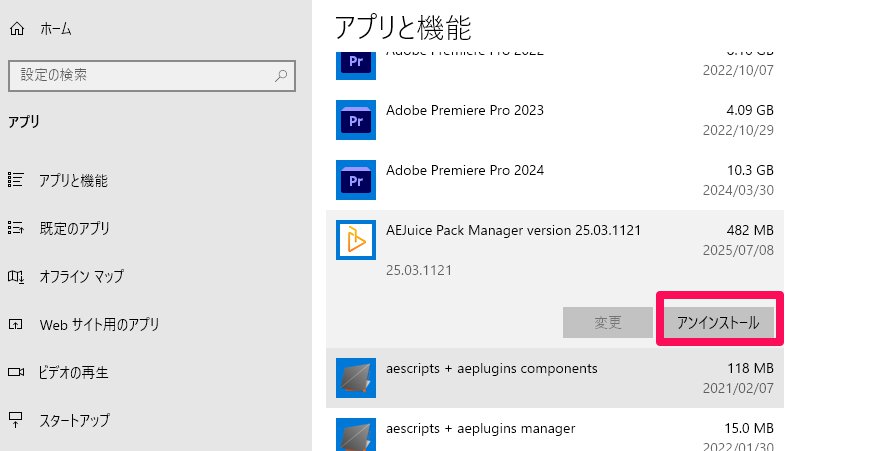Click the 既定のアプリ sidebar icon

[x=16, y=228]
